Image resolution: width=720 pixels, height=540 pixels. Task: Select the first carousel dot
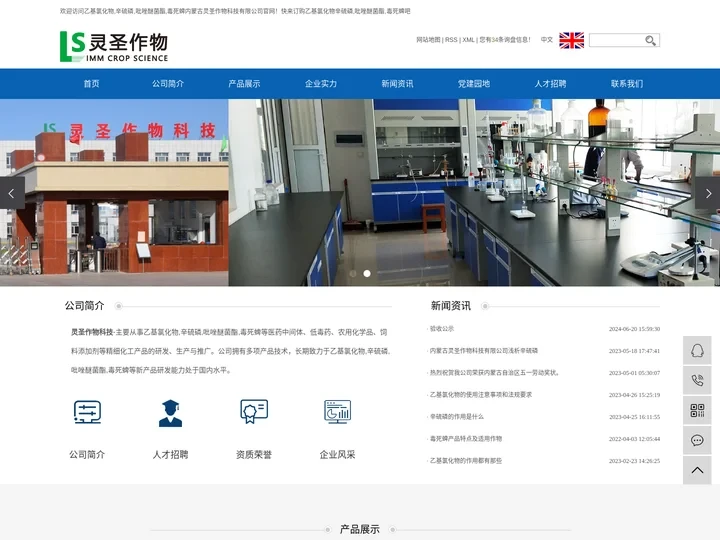click(x=353, y=273)
